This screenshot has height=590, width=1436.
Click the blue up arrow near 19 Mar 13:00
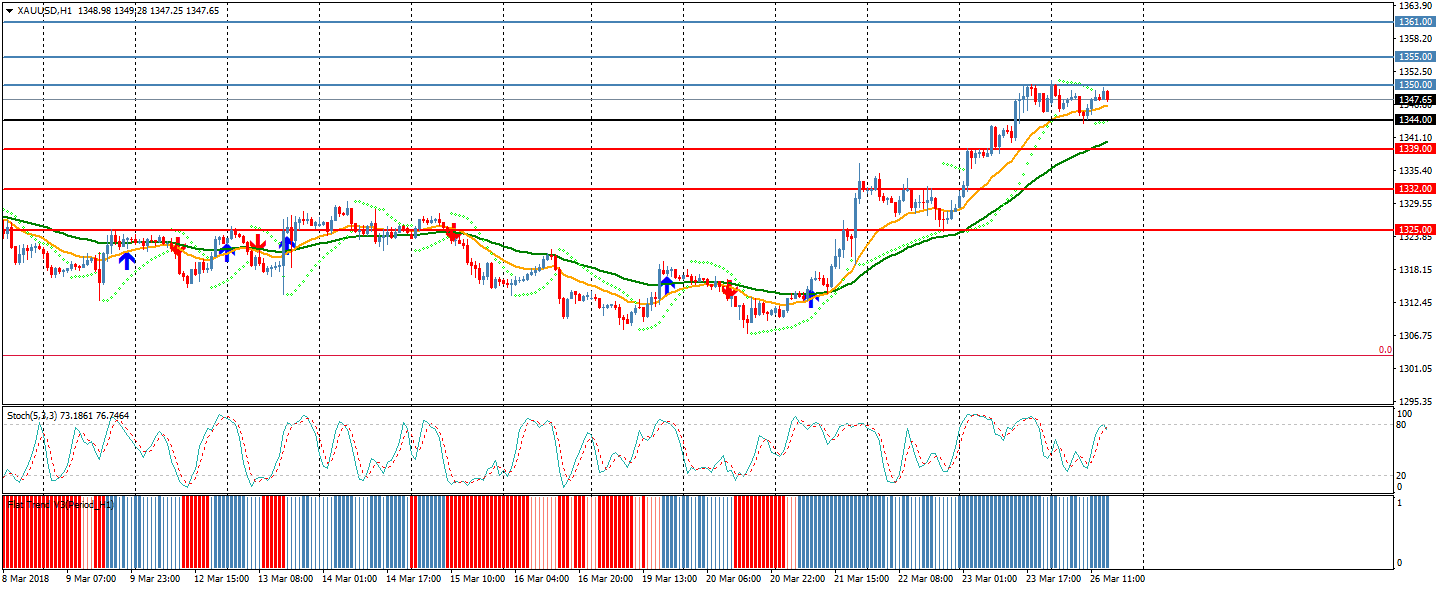click(x=666, y=284)
